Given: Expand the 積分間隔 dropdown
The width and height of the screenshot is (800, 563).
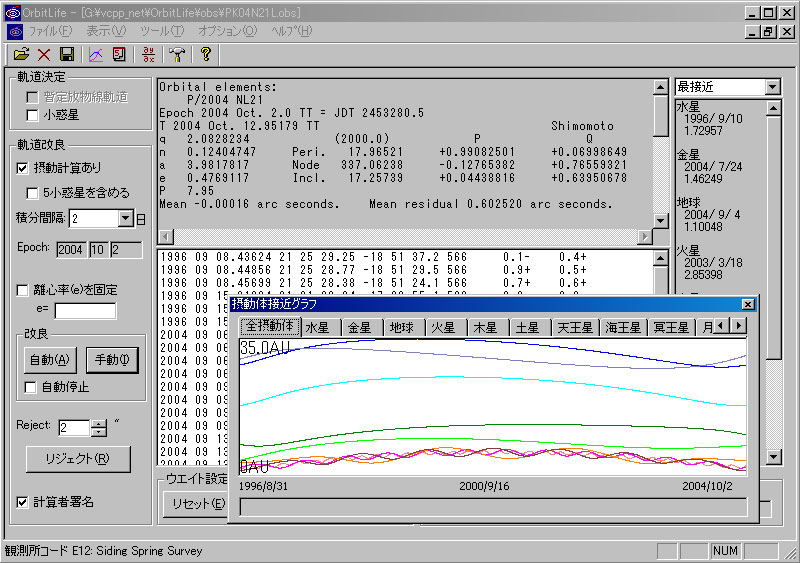Looking at the screenshot, I should pyautogui.click(x=125, y=218).
